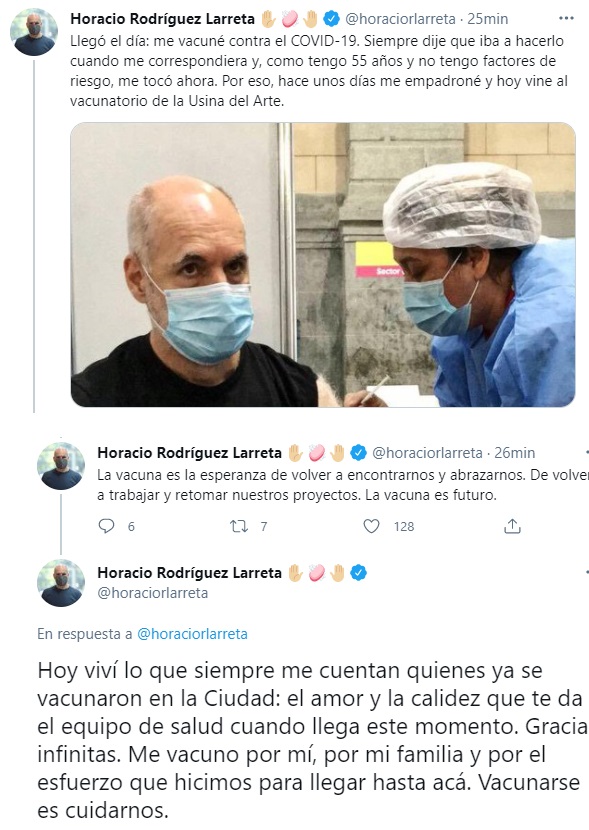Click Horacio Rodríguez Larreta name on top tweet
Screen dimensions: 589x830
(162, 19)
